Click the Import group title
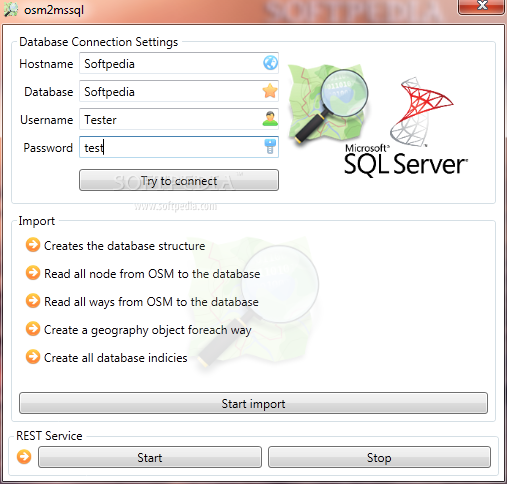Screen dimensions: 507x484 pyautogui.click(x=37, y=221)
